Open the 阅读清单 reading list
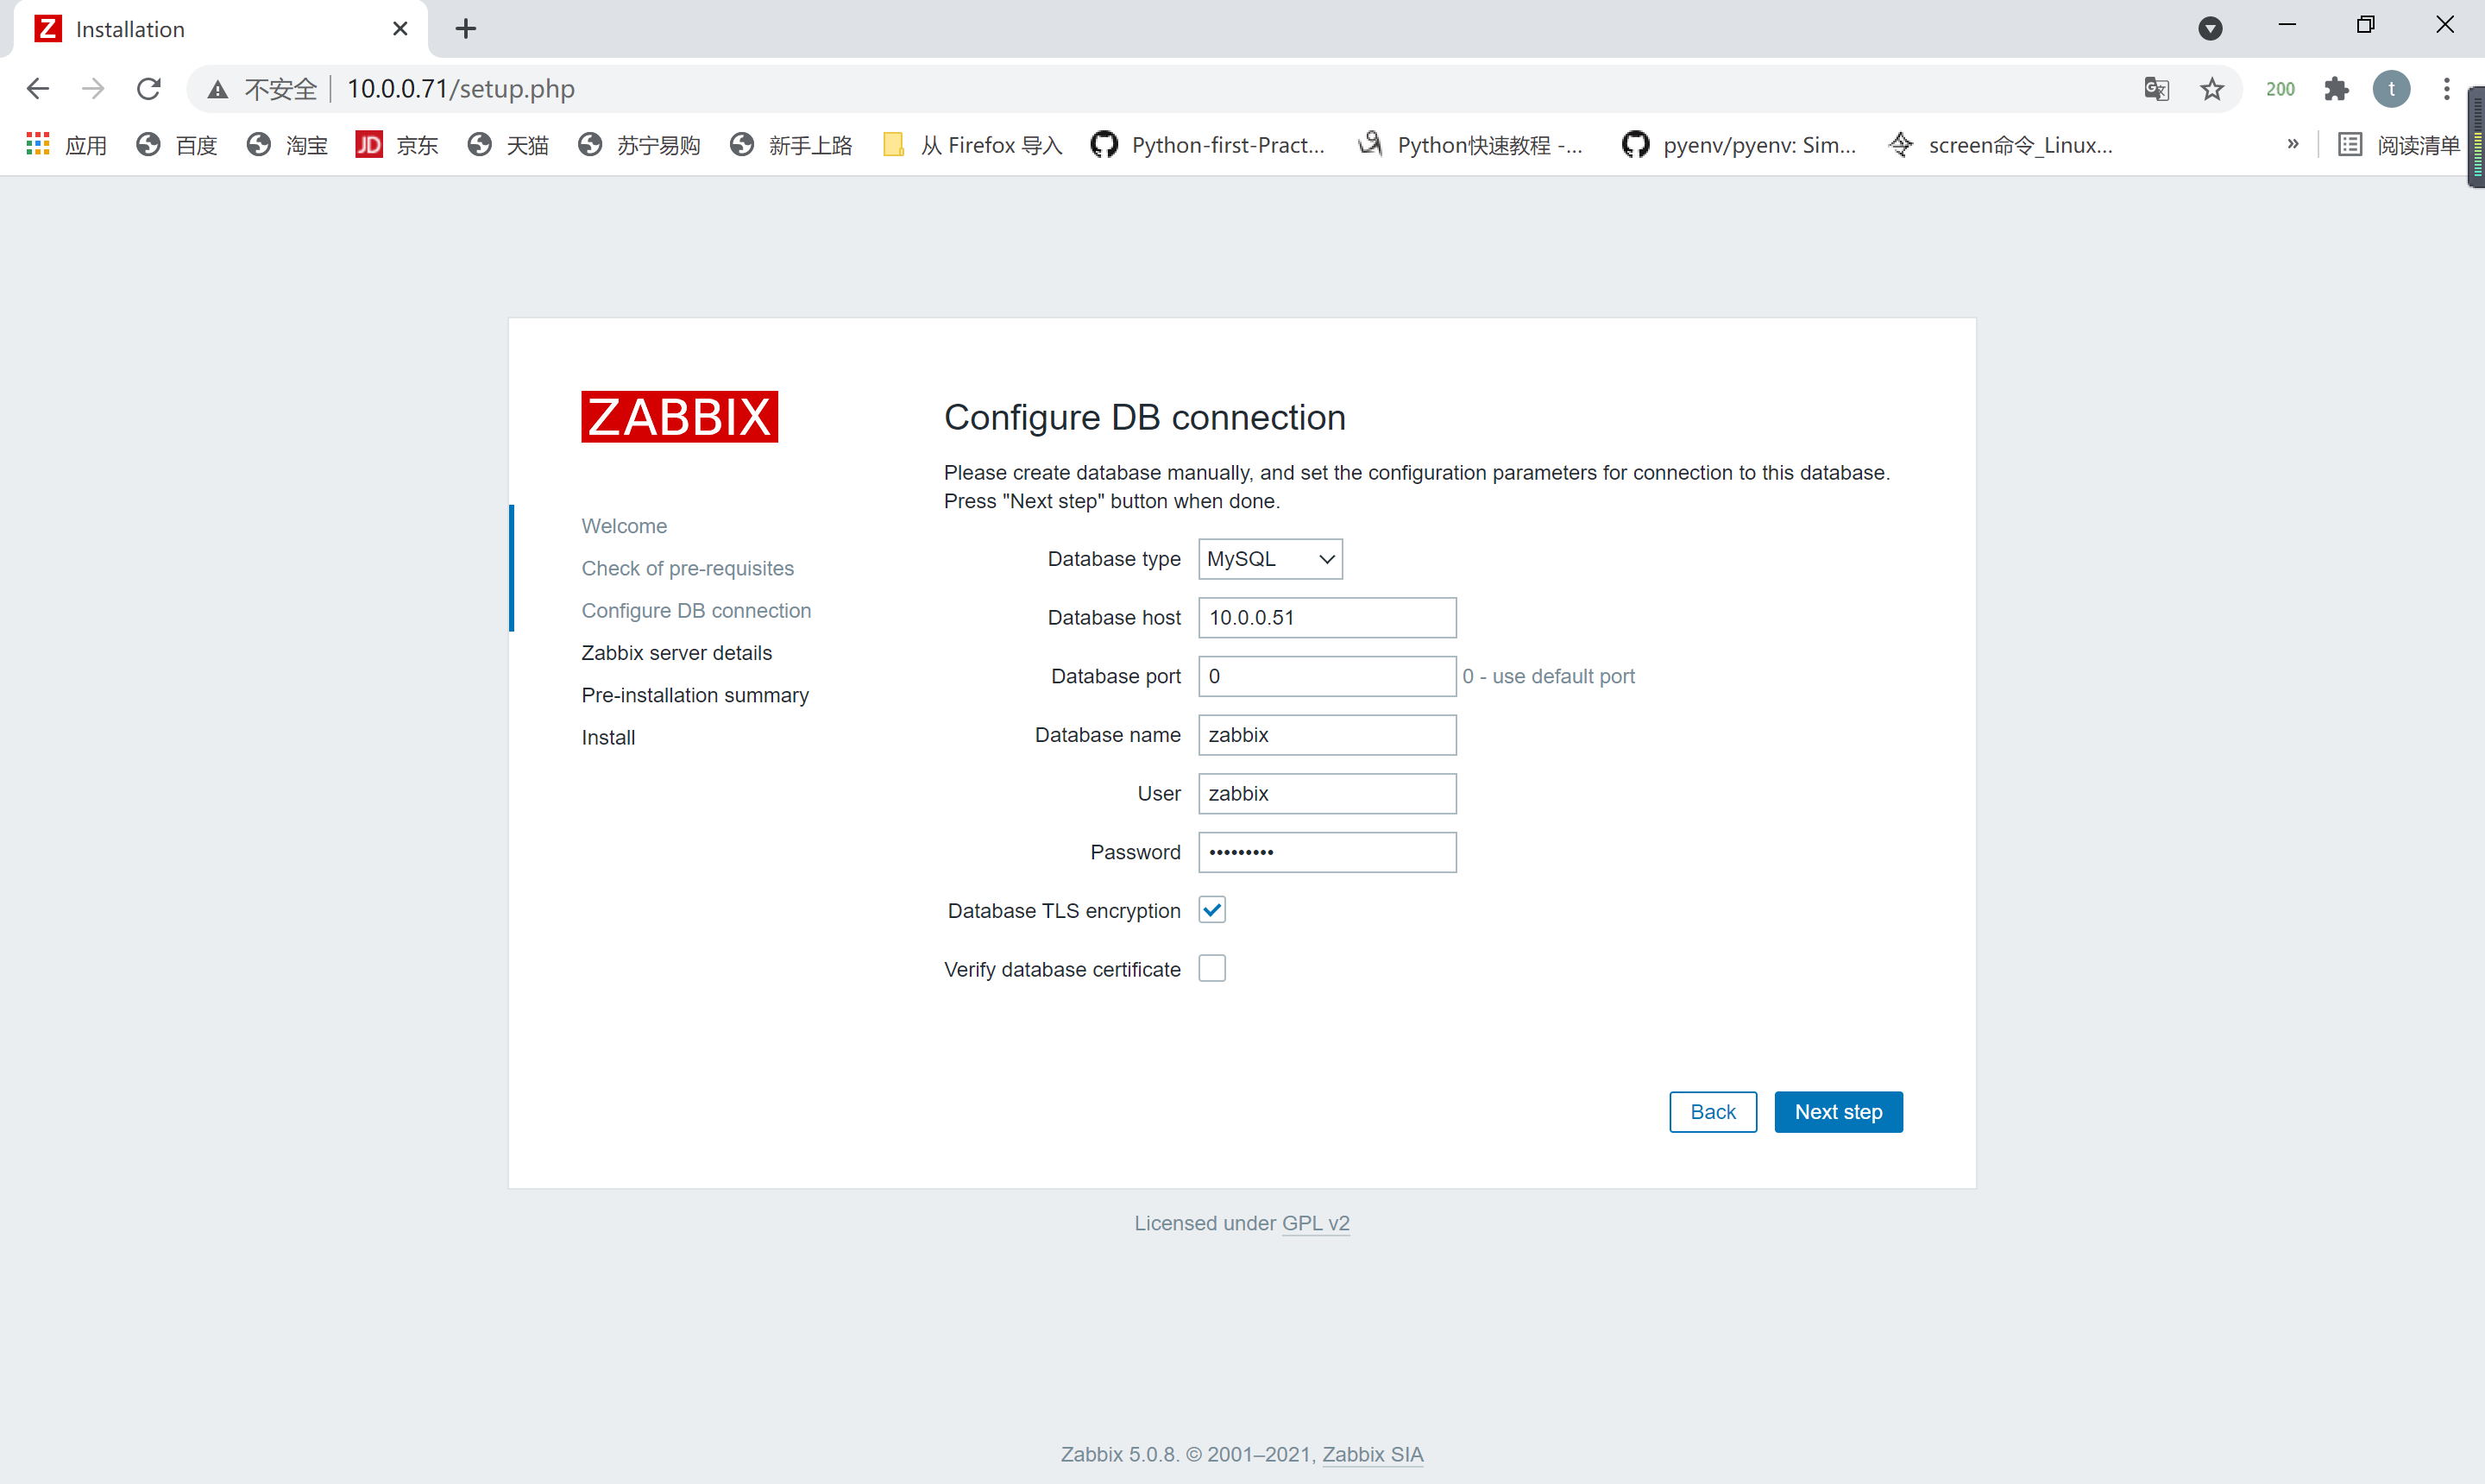 (x=2398, y=145)
